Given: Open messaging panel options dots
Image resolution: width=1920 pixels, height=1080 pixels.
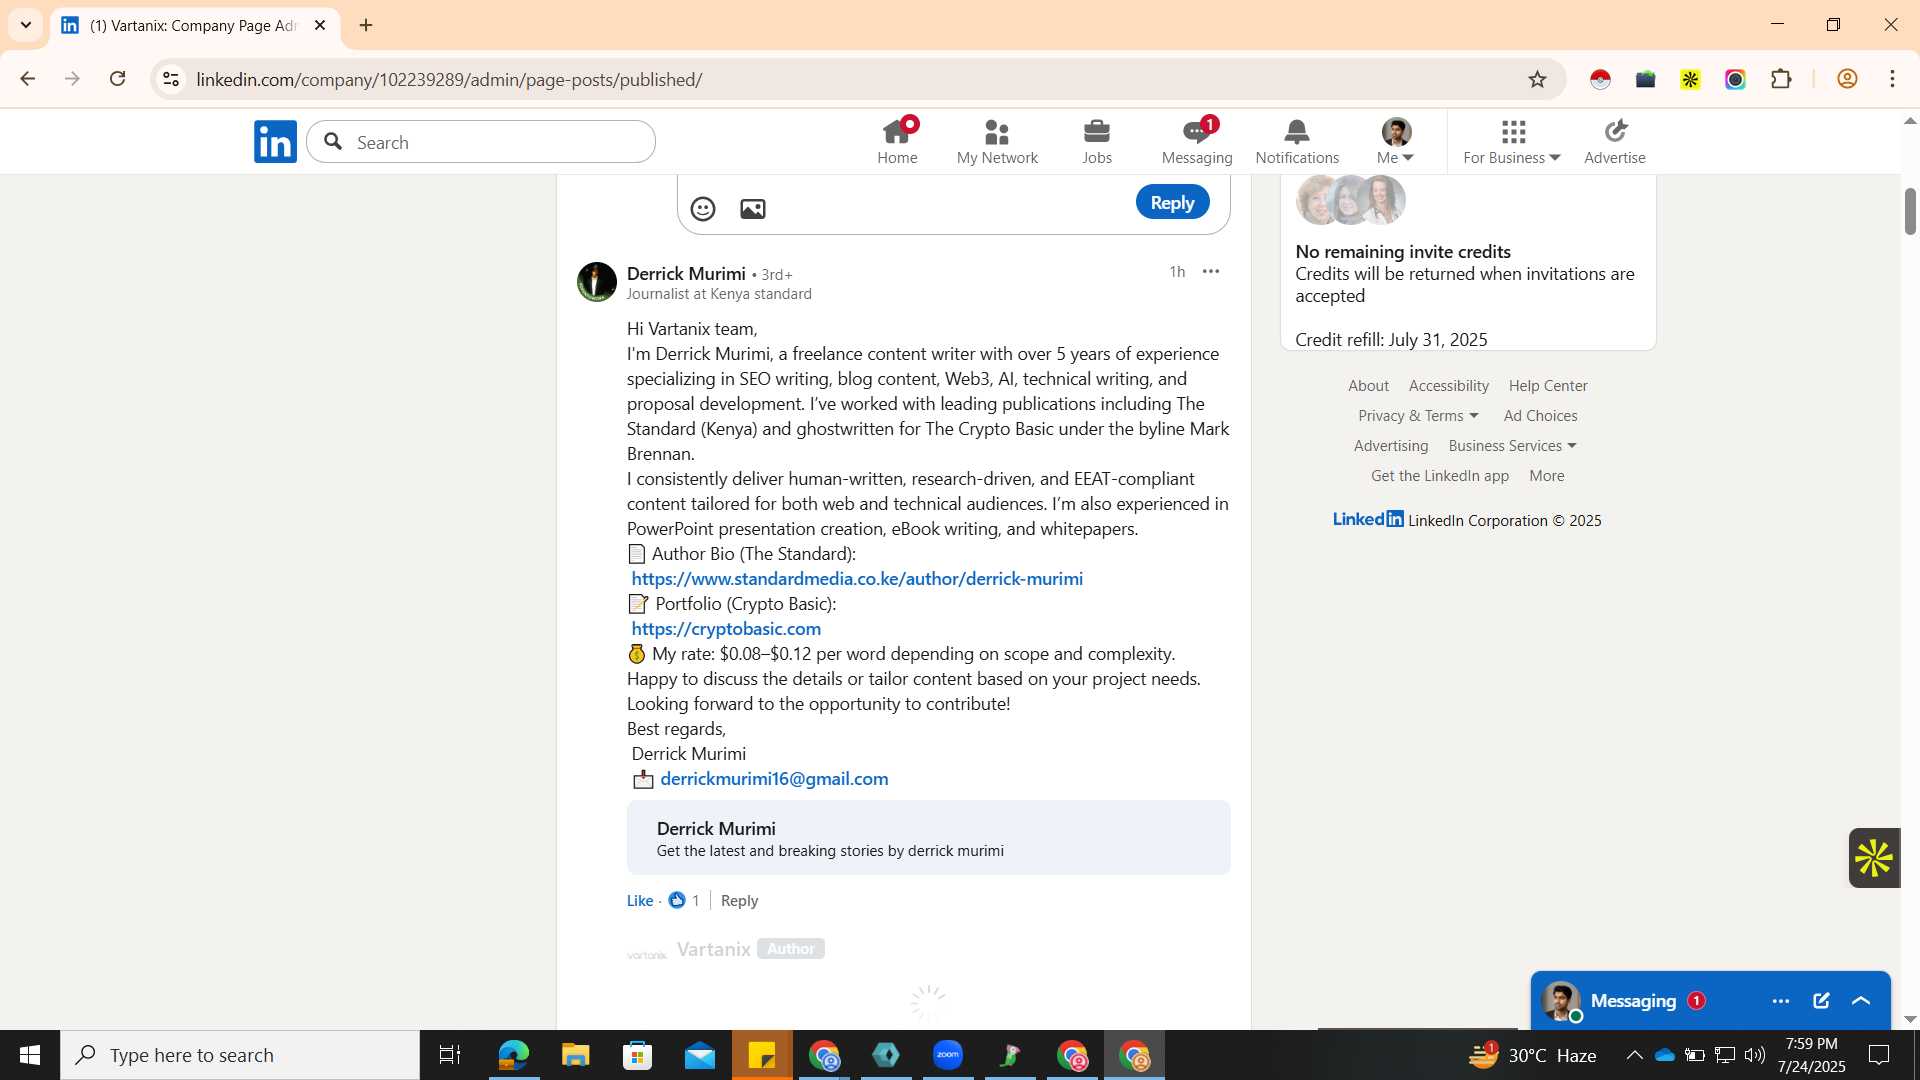Looking at the screenshot, I should (x=1781, y=1001).
